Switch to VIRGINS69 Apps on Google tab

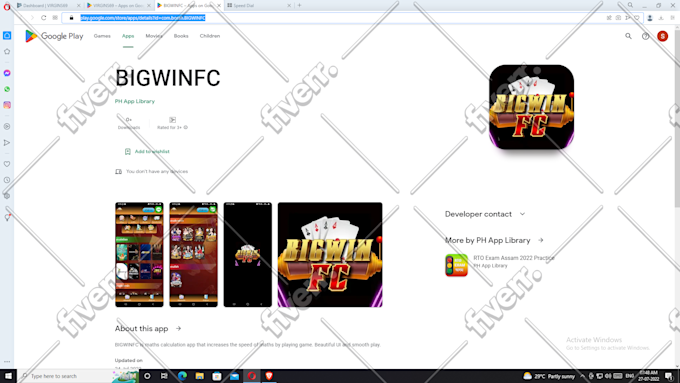[118, 6]
